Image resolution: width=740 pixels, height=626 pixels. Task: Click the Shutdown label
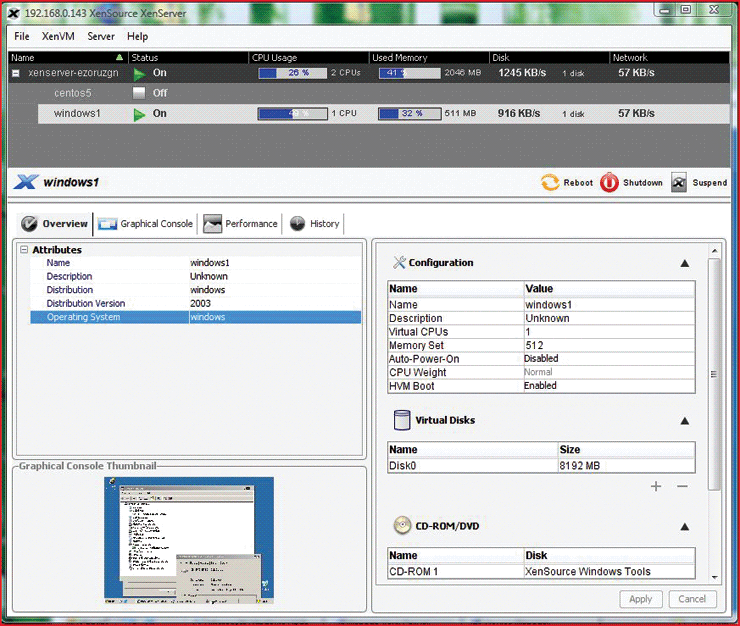643,183
